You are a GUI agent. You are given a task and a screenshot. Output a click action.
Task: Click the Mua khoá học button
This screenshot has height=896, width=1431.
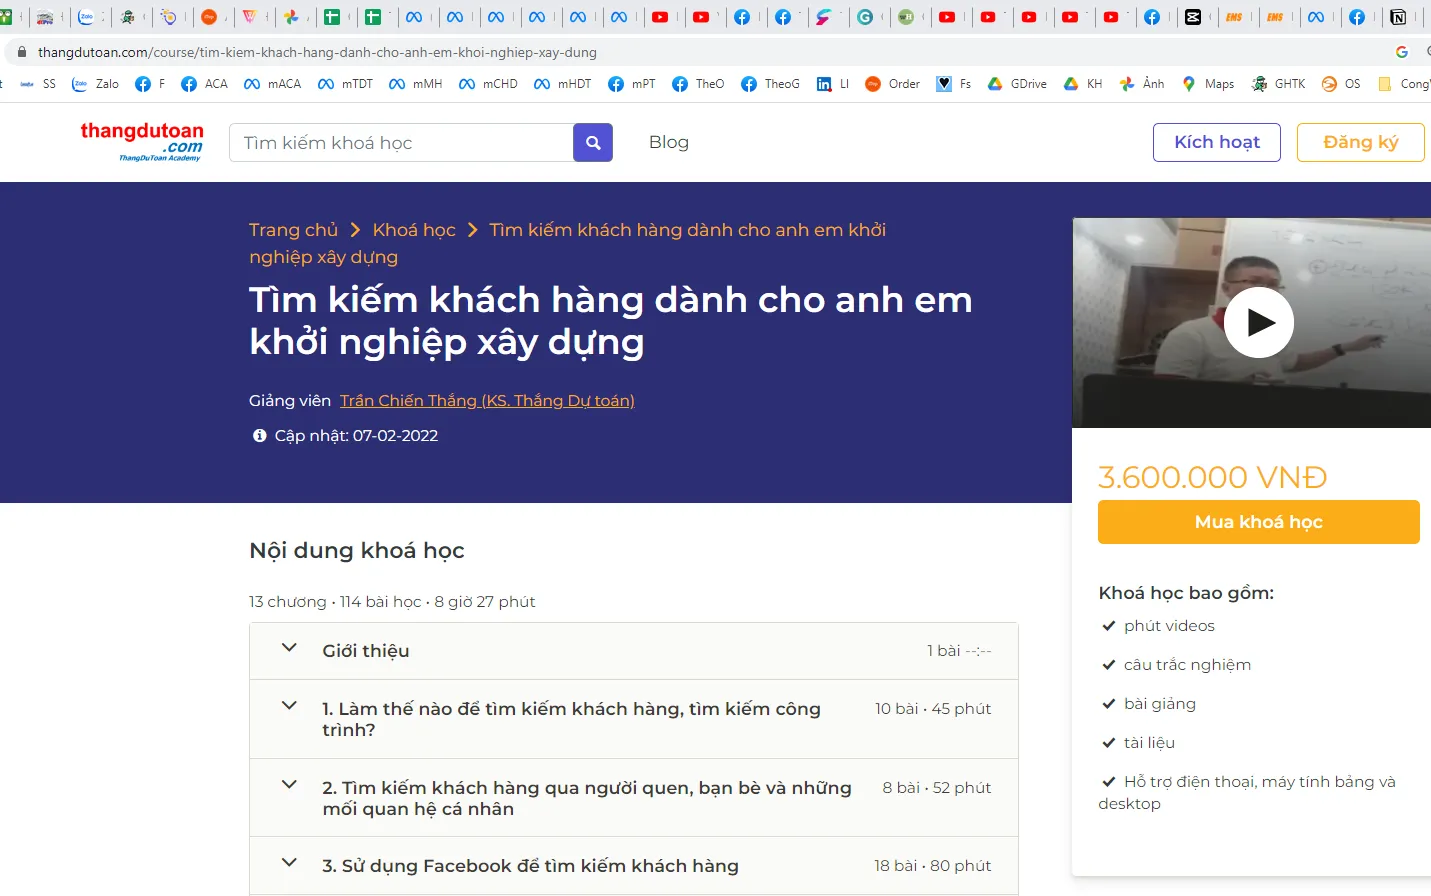[1258, 522]
